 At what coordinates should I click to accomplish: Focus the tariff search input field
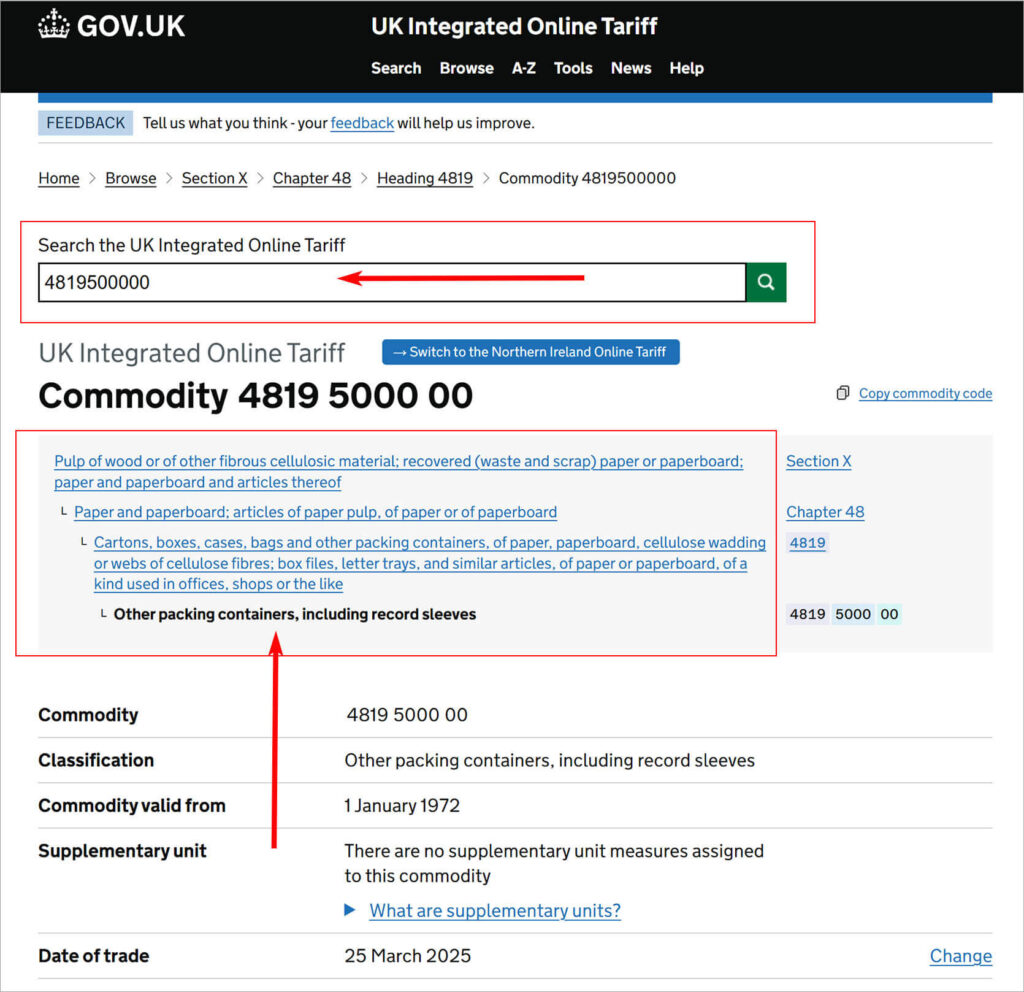392,283
